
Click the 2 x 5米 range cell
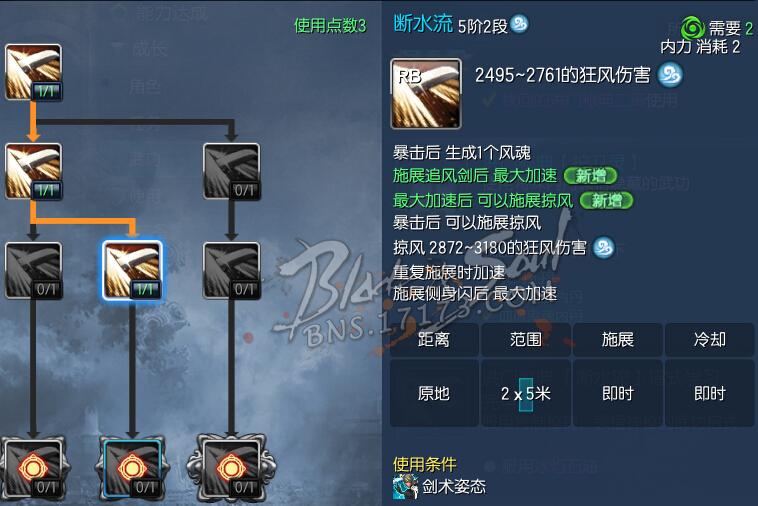pos(525,393)
